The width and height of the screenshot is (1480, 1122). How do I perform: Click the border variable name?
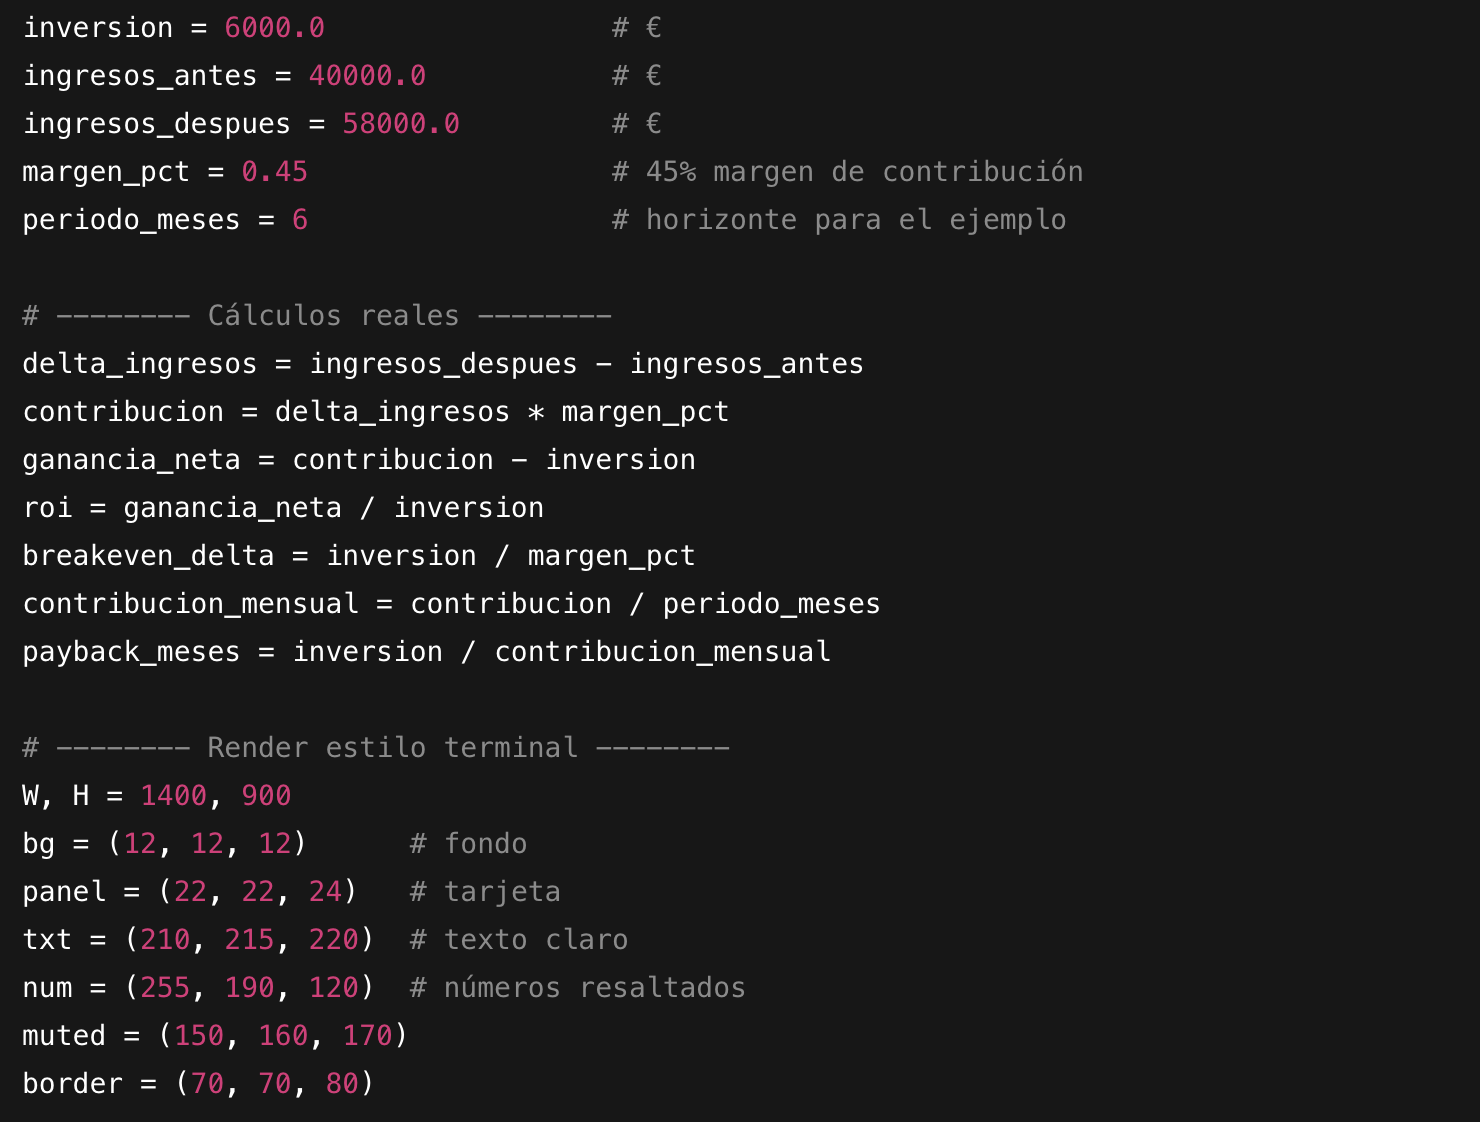(x=72, y=1084)
